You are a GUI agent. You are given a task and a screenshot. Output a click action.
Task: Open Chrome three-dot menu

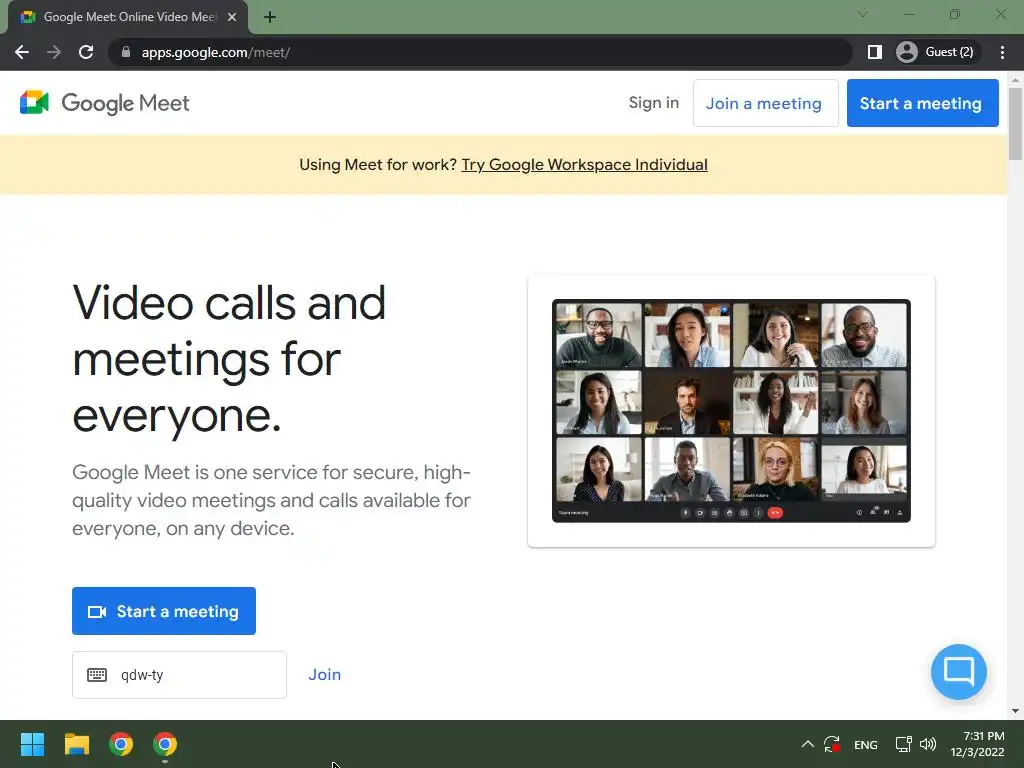click(1002, 52)
